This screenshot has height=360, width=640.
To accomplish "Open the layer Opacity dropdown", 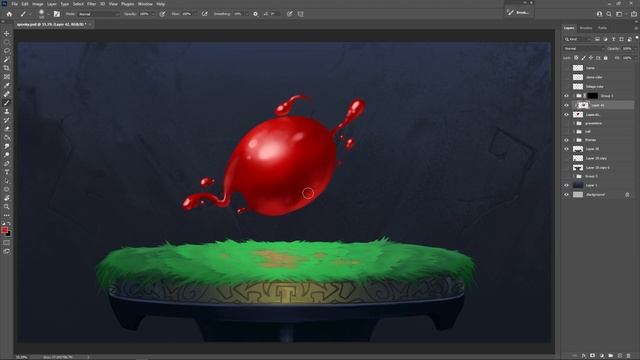I will 635,49.
